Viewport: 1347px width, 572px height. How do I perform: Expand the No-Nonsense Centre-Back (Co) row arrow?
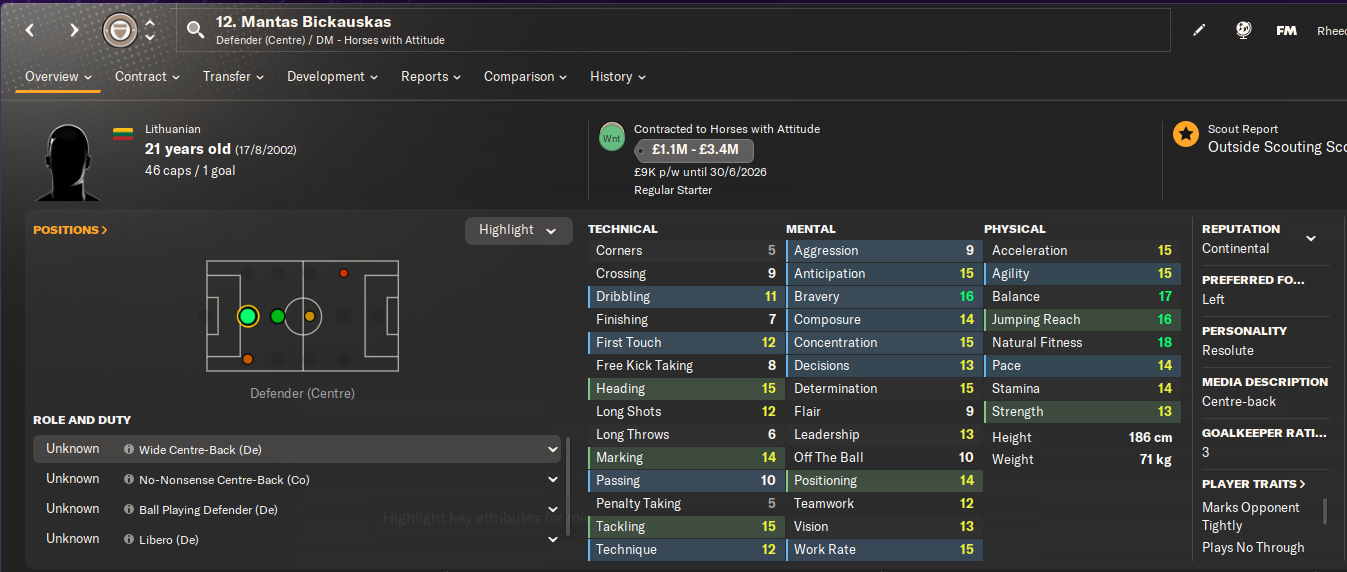coord(553,480)
